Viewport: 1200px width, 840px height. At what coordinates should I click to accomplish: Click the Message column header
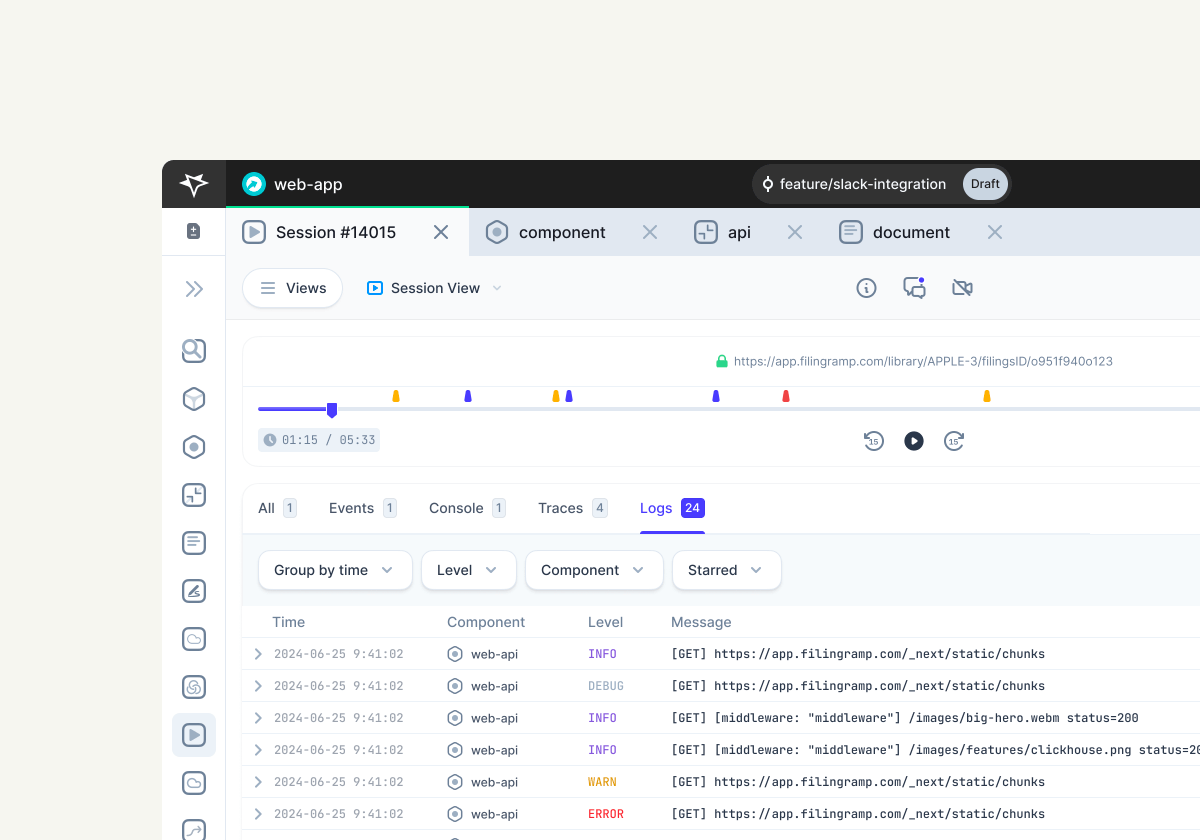pyautogui.click(x=701, y=622)
